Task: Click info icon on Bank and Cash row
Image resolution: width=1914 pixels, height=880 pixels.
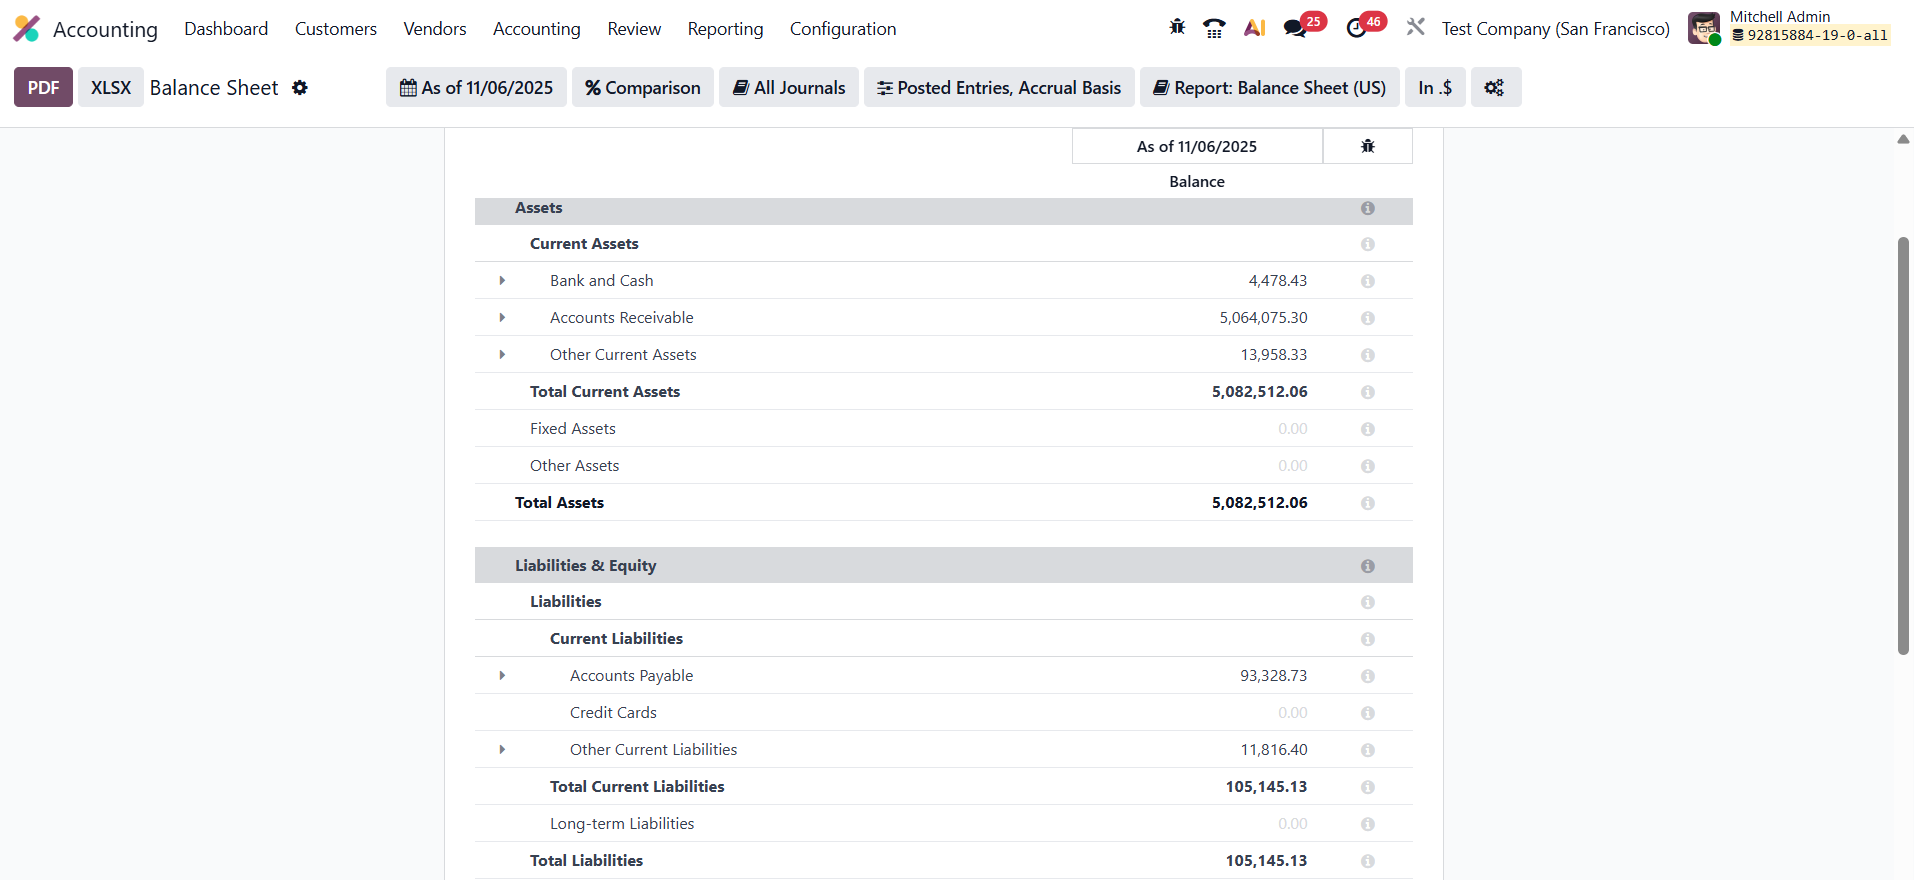Action: click(x=1368, y=281)
